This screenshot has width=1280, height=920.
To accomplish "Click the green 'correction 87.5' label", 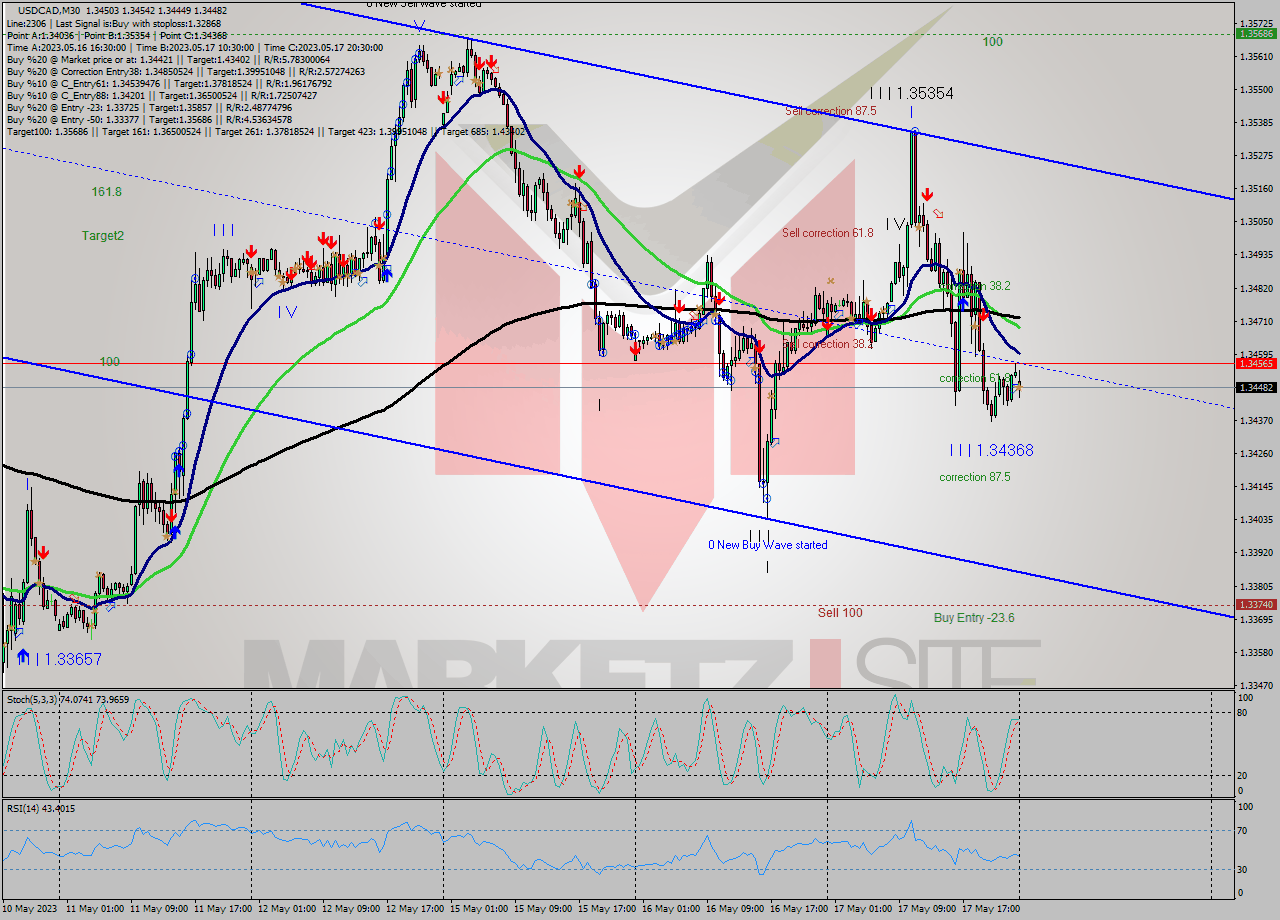I will pyautogui.click(x=974, y=477).
